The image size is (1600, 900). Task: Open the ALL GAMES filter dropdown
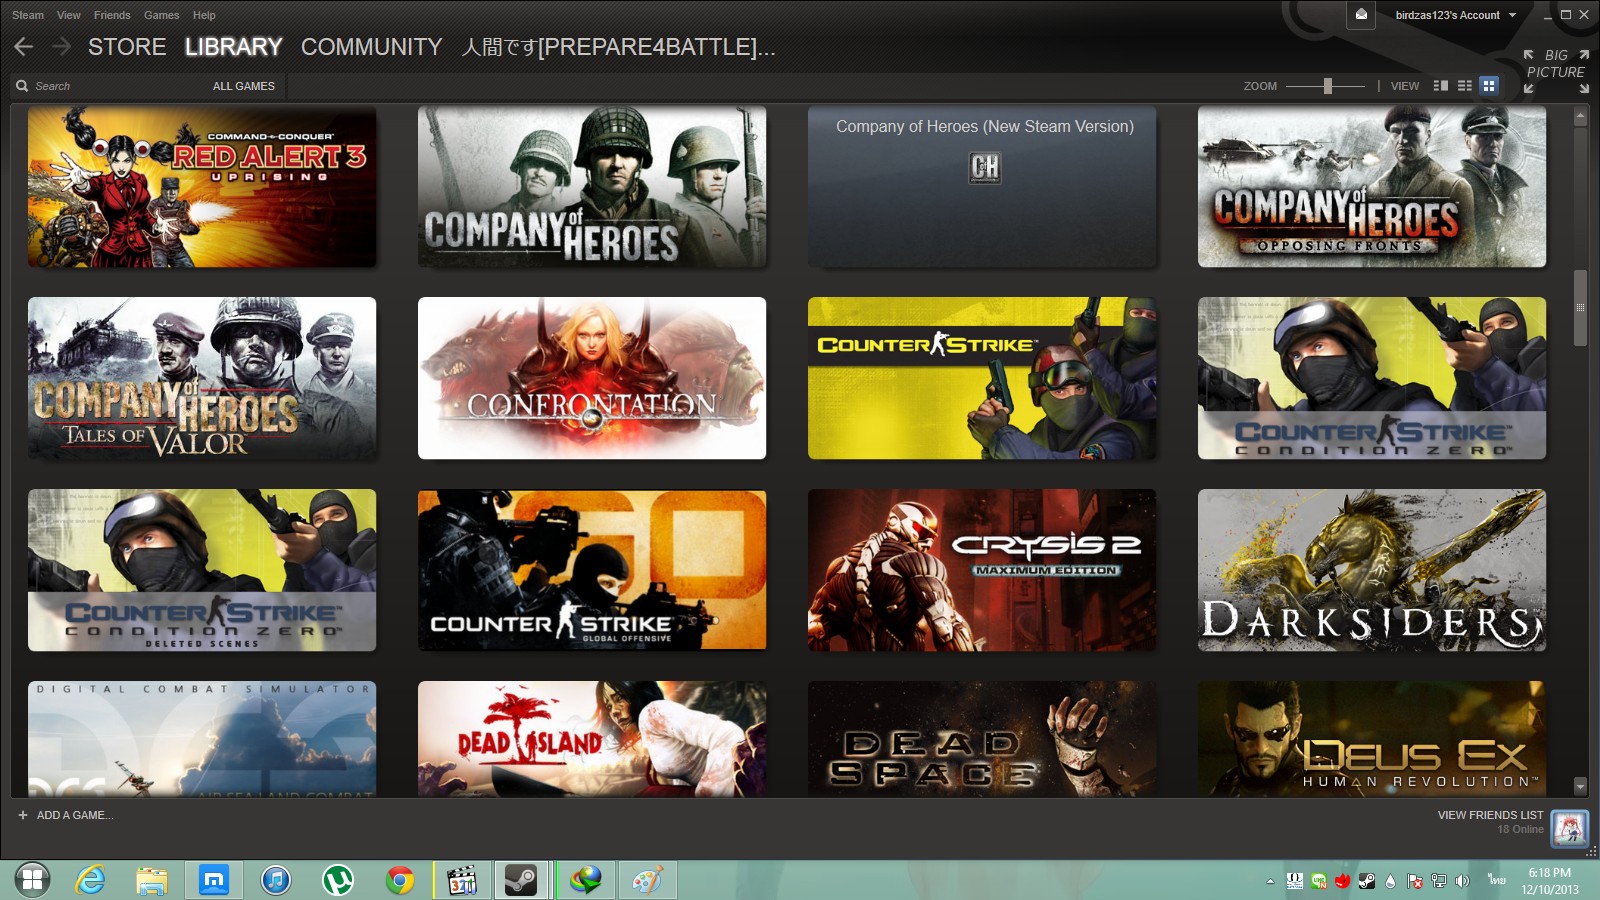point(244,86)
